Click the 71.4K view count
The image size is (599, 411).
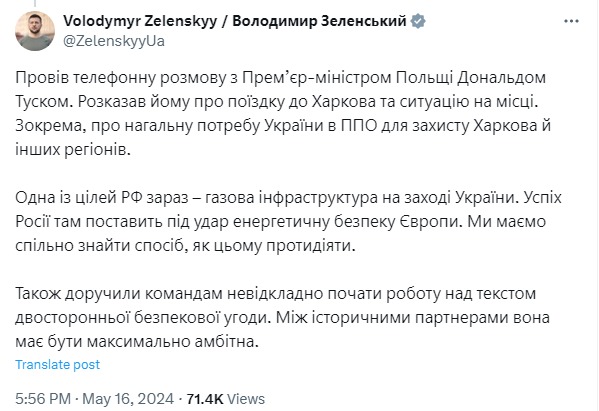coord(205,399)
